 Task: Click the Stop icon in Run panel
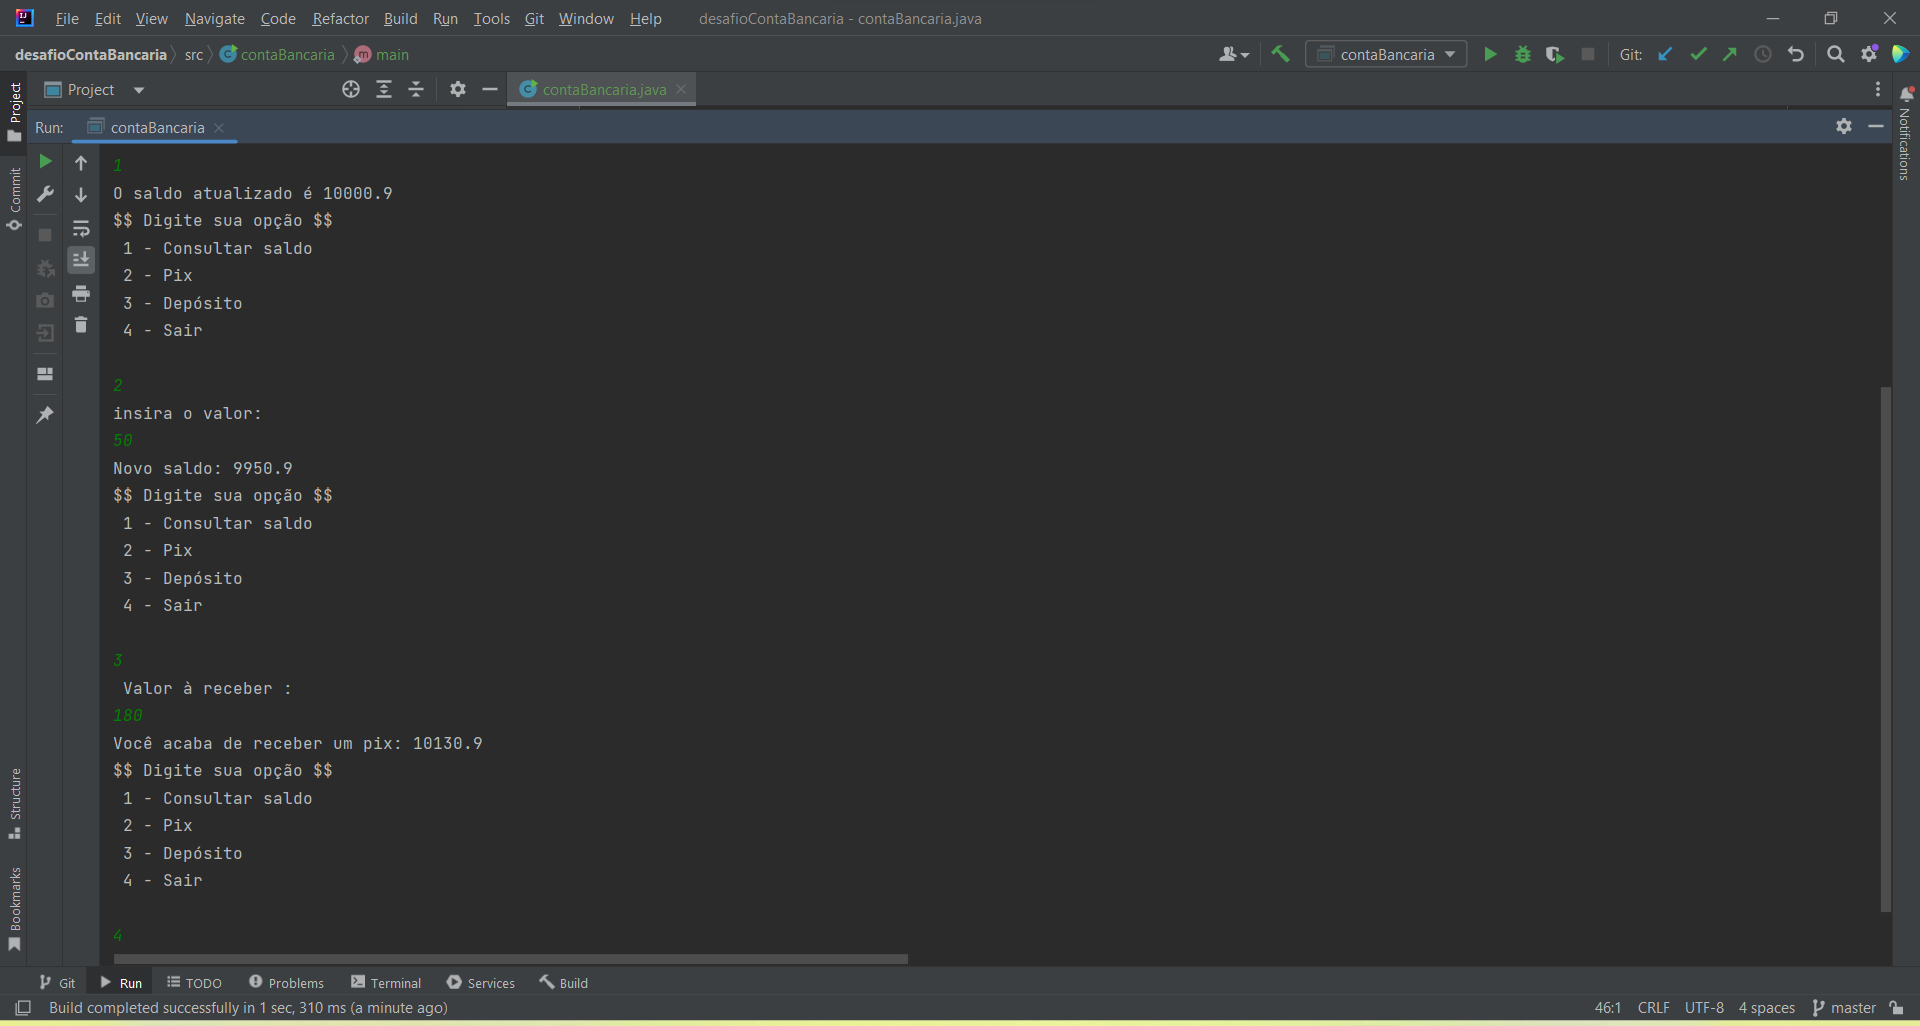[x=45, y=235]
